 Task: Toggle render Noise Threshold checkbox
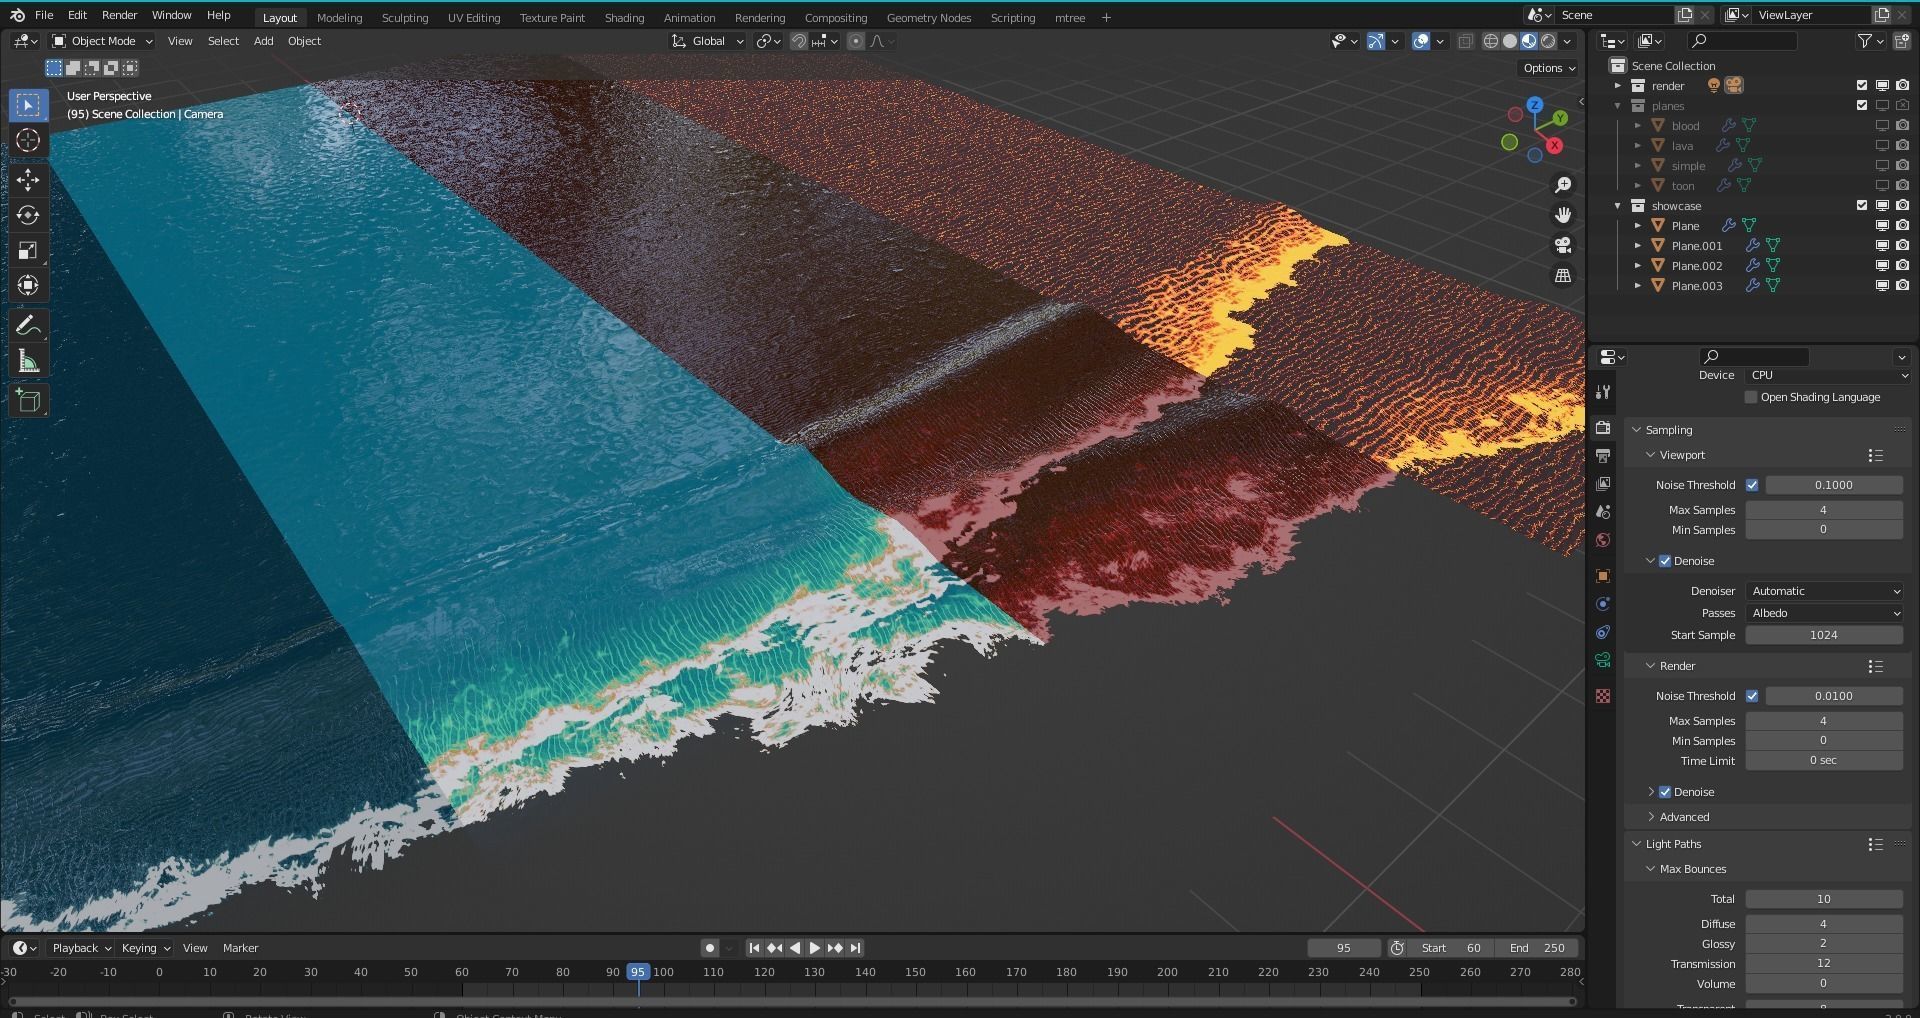pos(1752,696)
